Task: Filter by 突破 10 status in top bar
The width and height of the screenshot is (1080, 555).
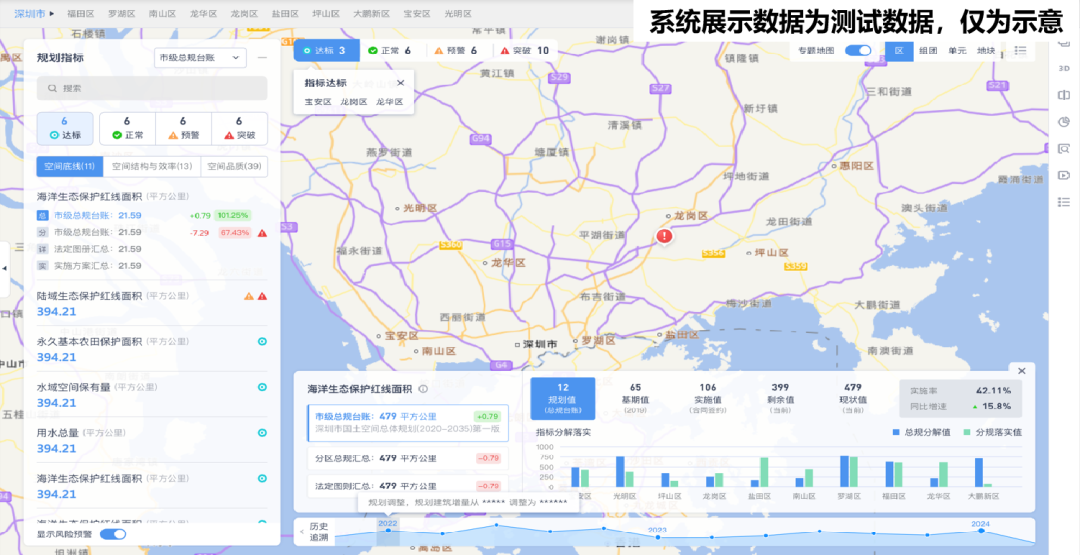Action: click(x=525, y=50)
